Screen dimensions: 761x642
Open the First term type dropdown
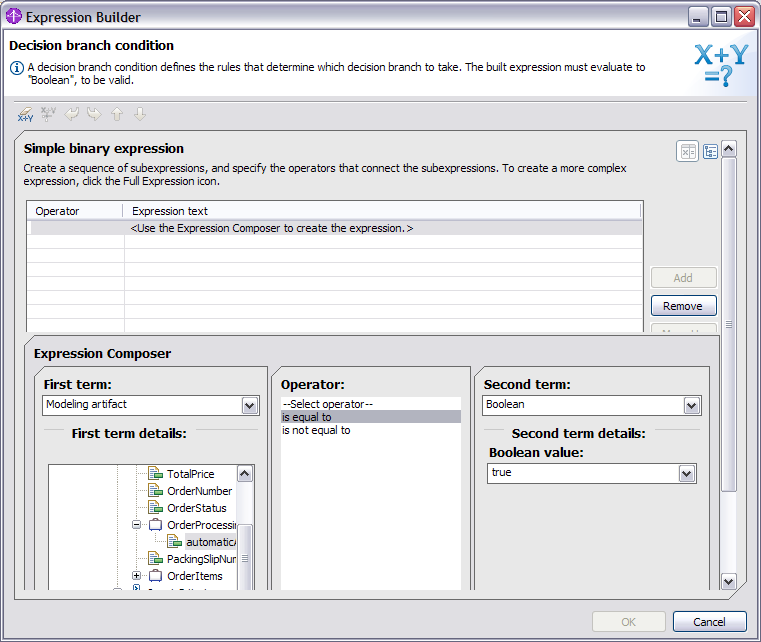(x=249, y=406)
